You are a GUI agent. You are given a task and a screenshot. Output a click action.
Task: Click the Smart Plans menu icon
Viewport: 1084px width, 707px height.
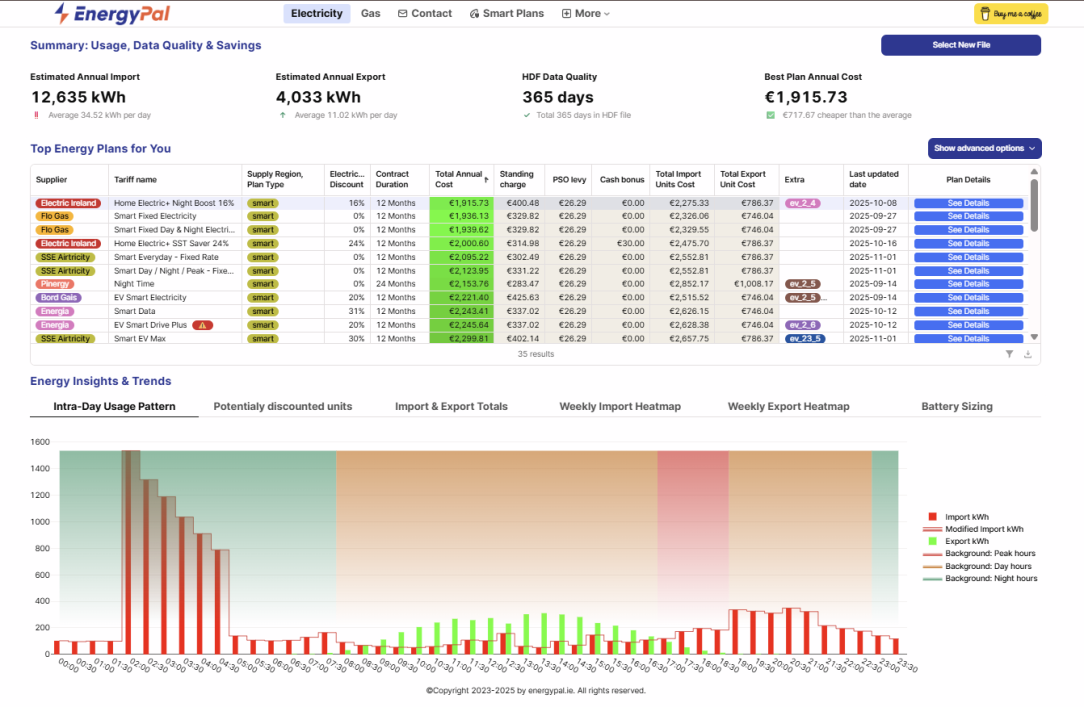coord(474,13)
